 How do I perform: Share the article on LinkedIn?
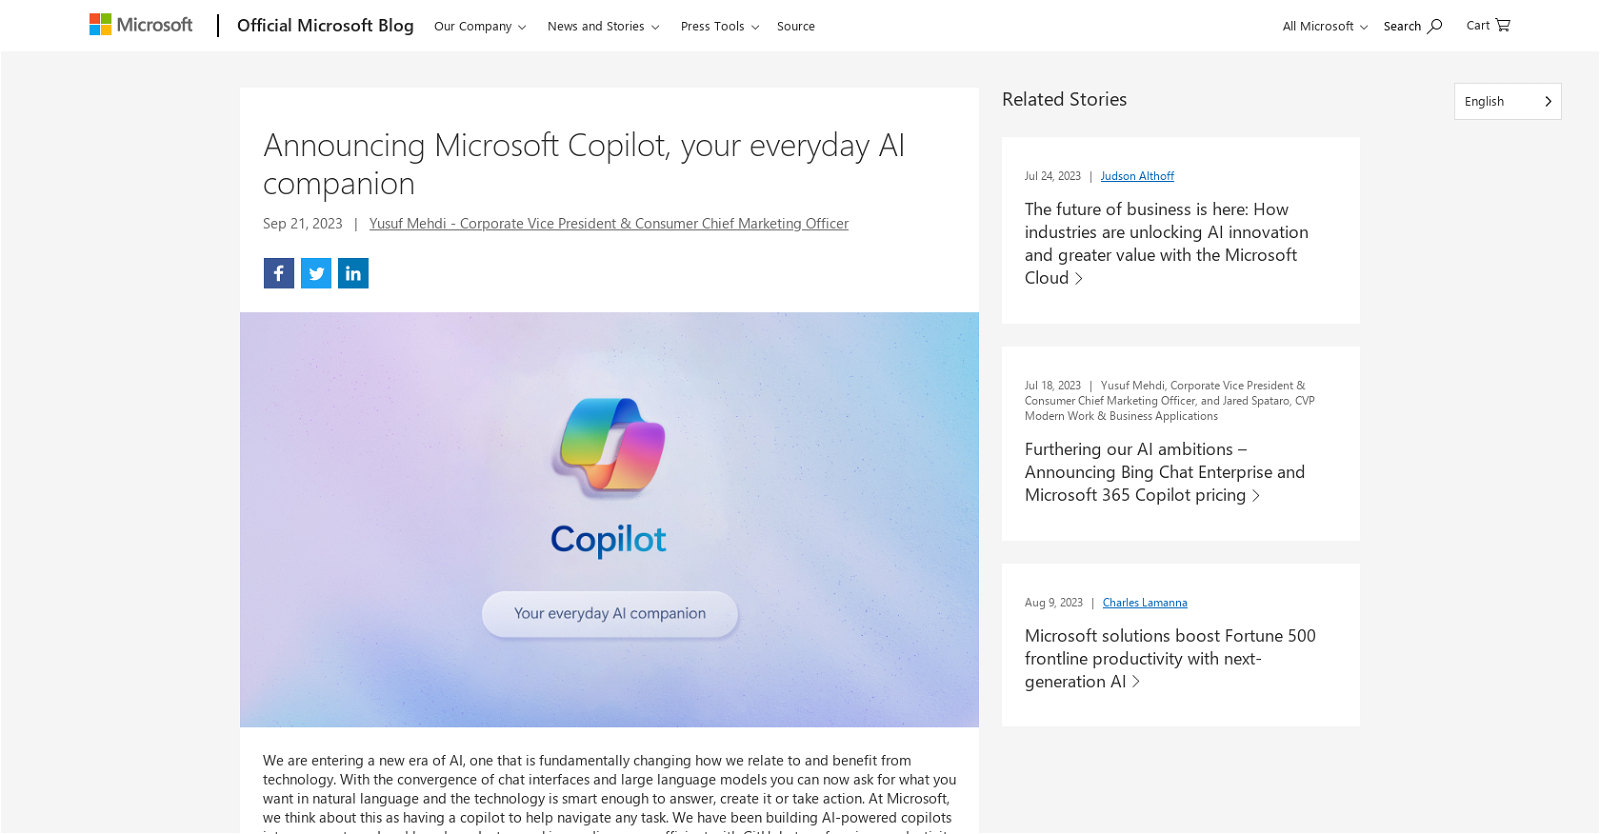click(352, 272)
